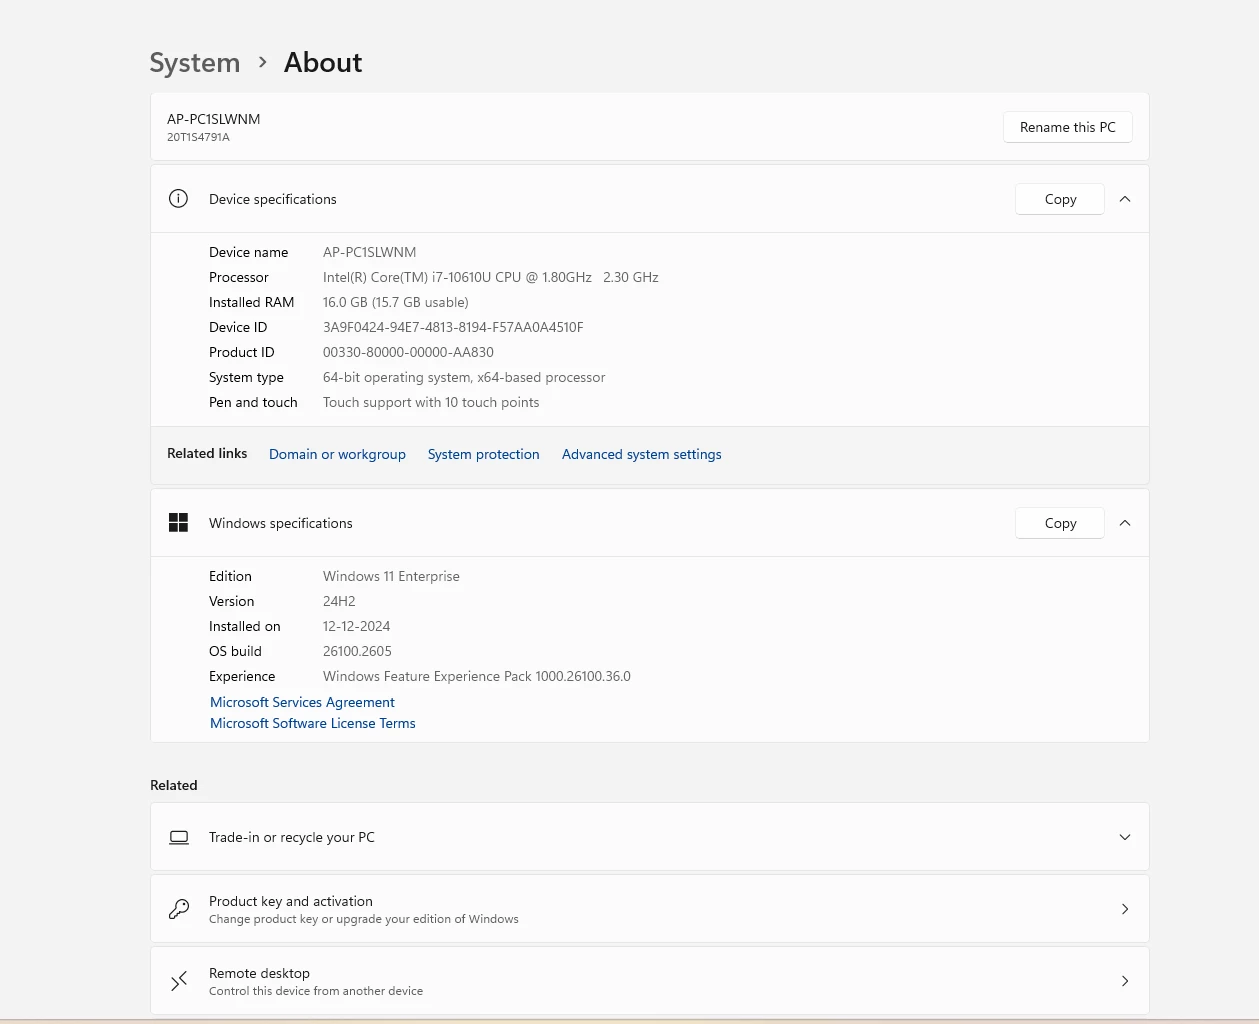
Task: Click Product key and activation title
Action: pos(291,901)
